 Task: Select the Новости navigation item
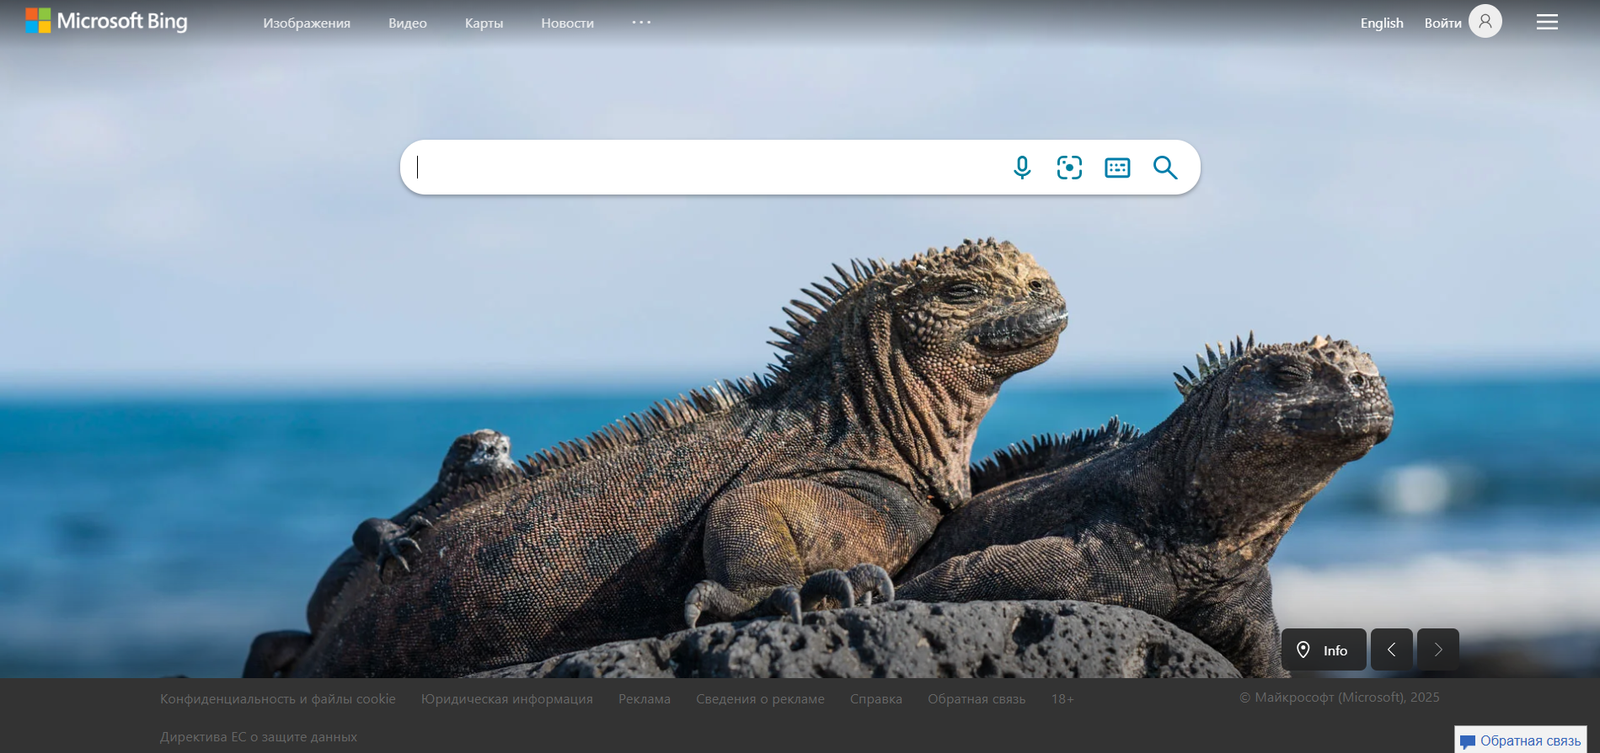[567, 23]
